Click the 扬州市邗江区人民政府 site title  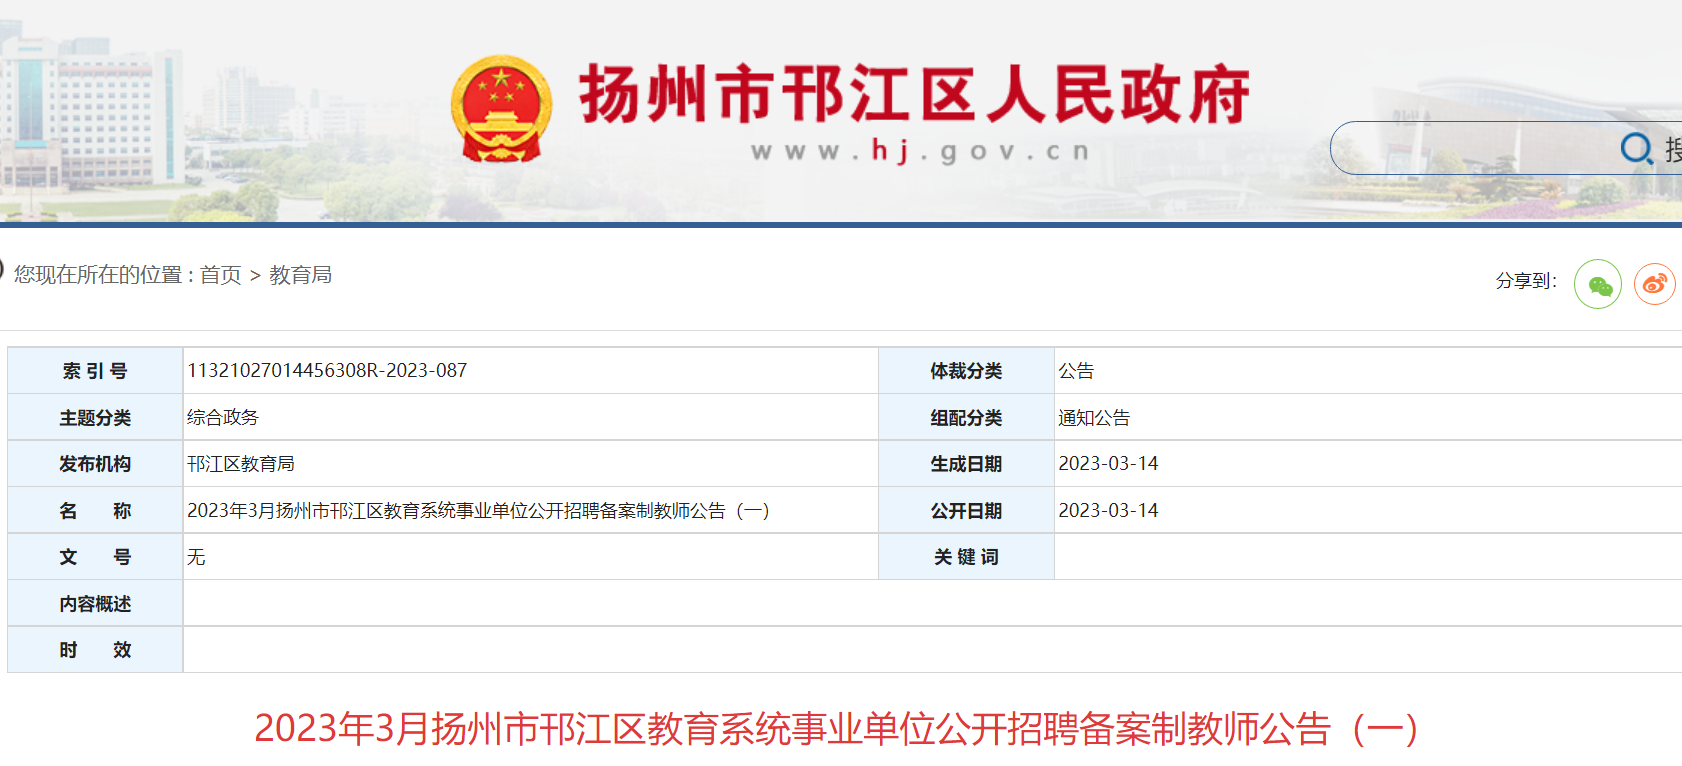(x=914, y=94)
